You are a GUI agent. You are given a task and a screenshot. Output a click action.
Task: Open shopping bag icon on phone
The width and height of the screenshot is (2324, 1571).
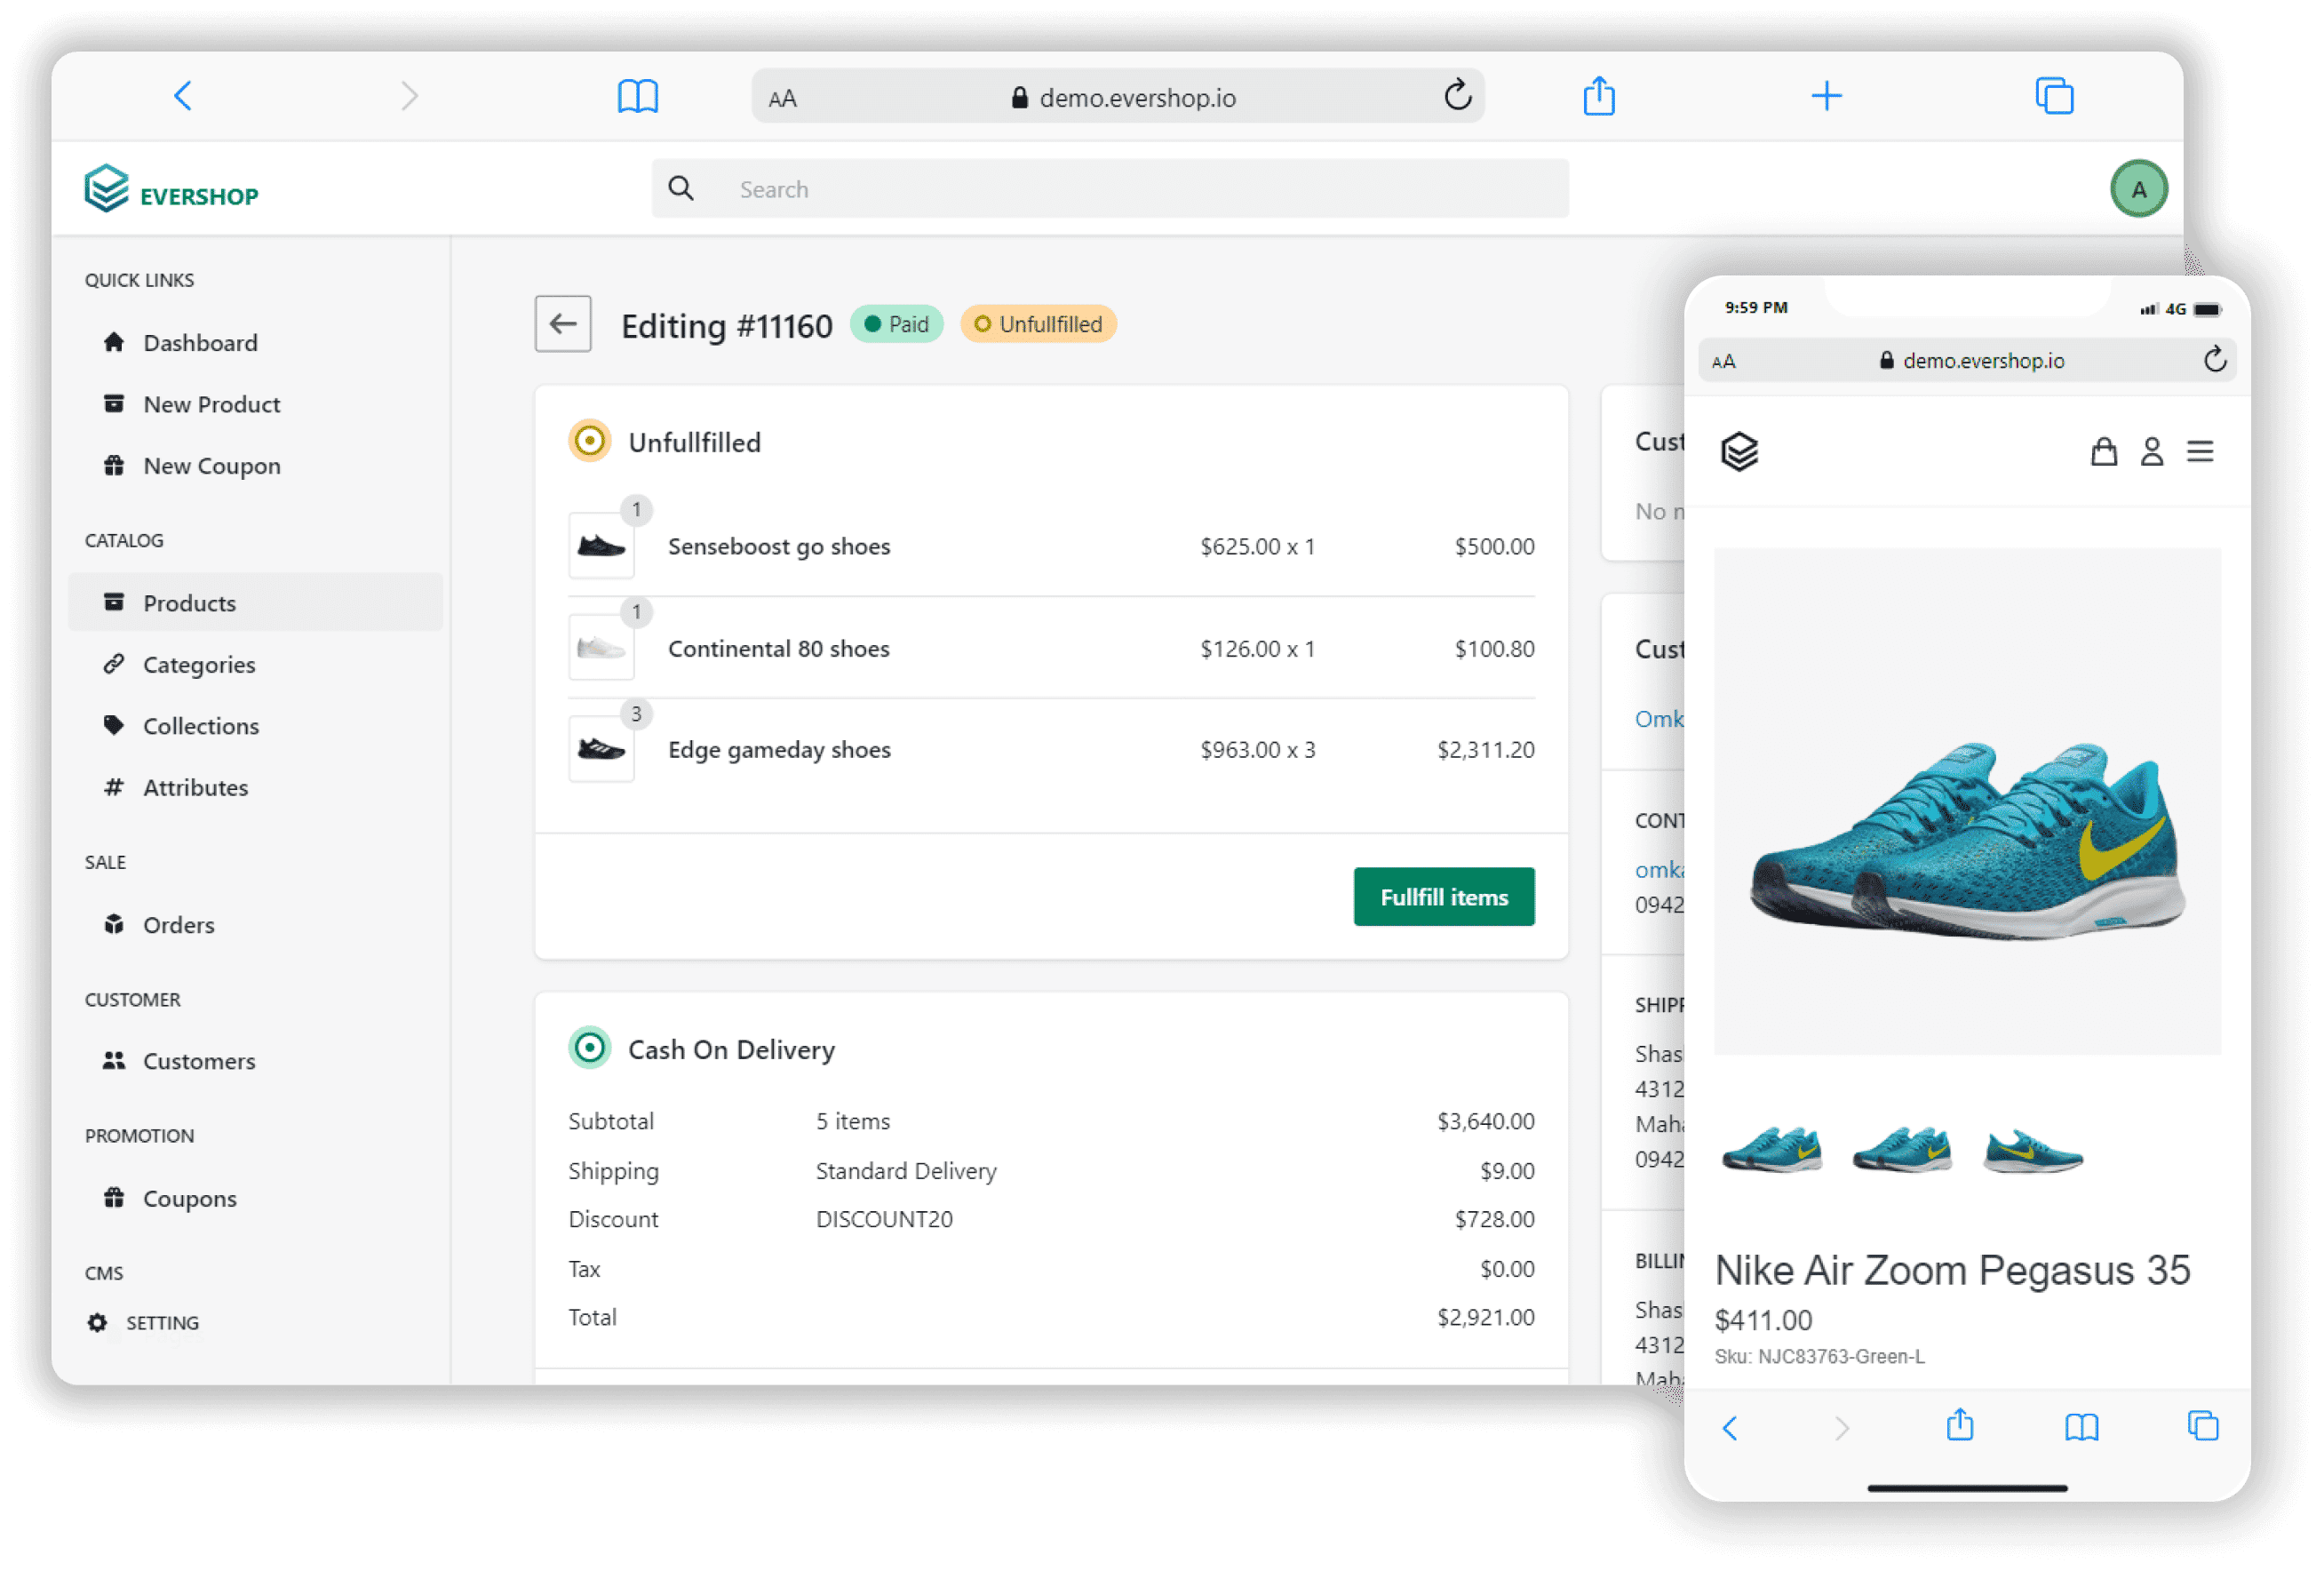(2103, 452)
